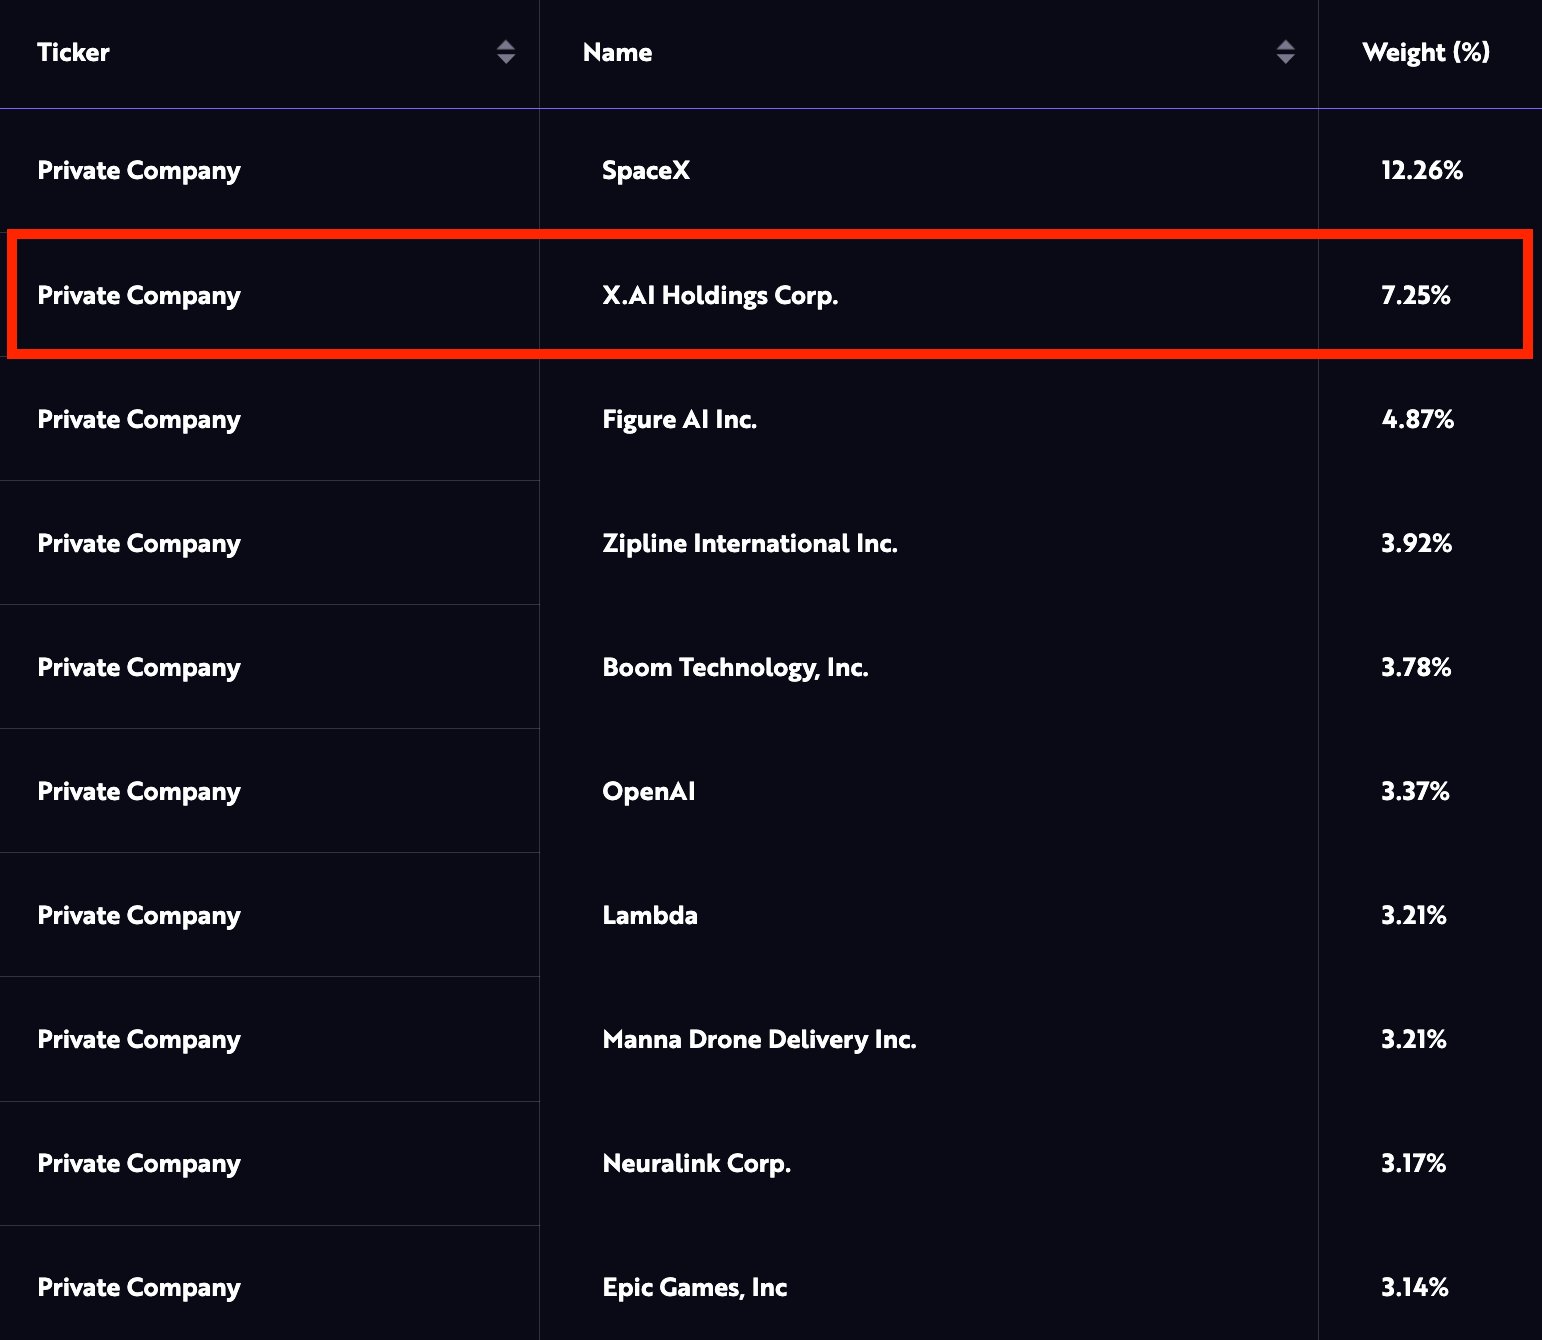Click the Lambda weight value 3.21%
Viewport: 1542px width, 1340px height.
1413,915
